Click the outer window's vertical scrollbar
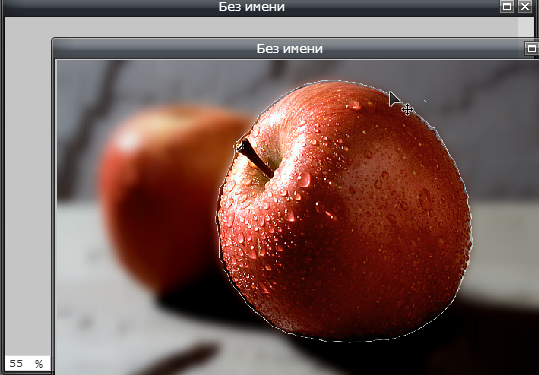 pyautogui.click(x=526, y=26)
